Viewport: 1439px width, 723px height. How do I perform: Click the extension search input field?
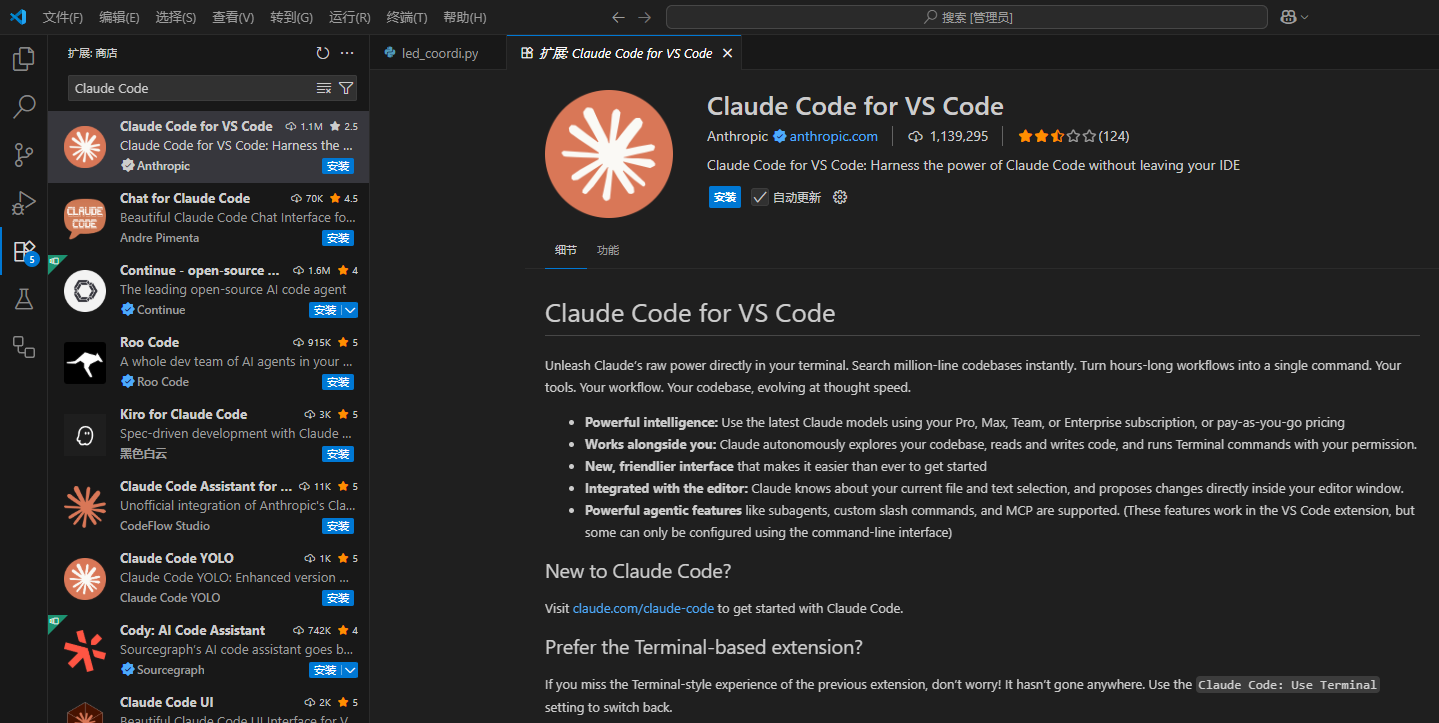click(x=190, y=88)
